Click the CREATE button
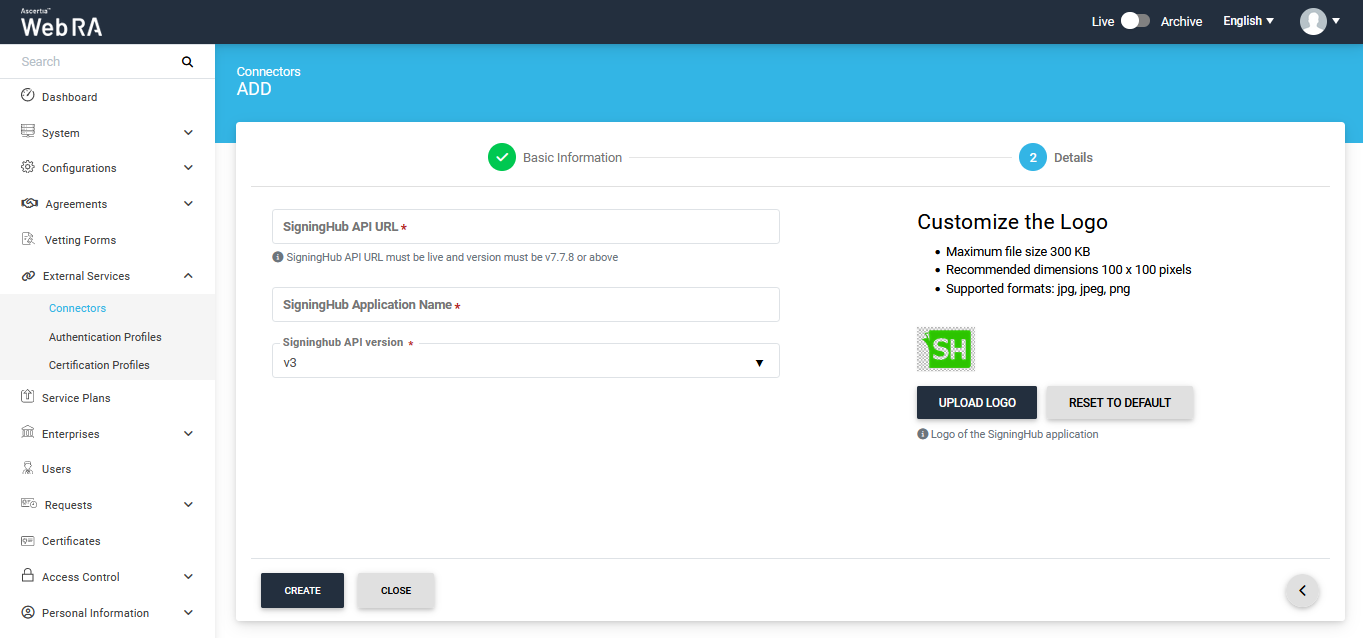This screenshot has width=1363, height=638. tap(302, 590)
